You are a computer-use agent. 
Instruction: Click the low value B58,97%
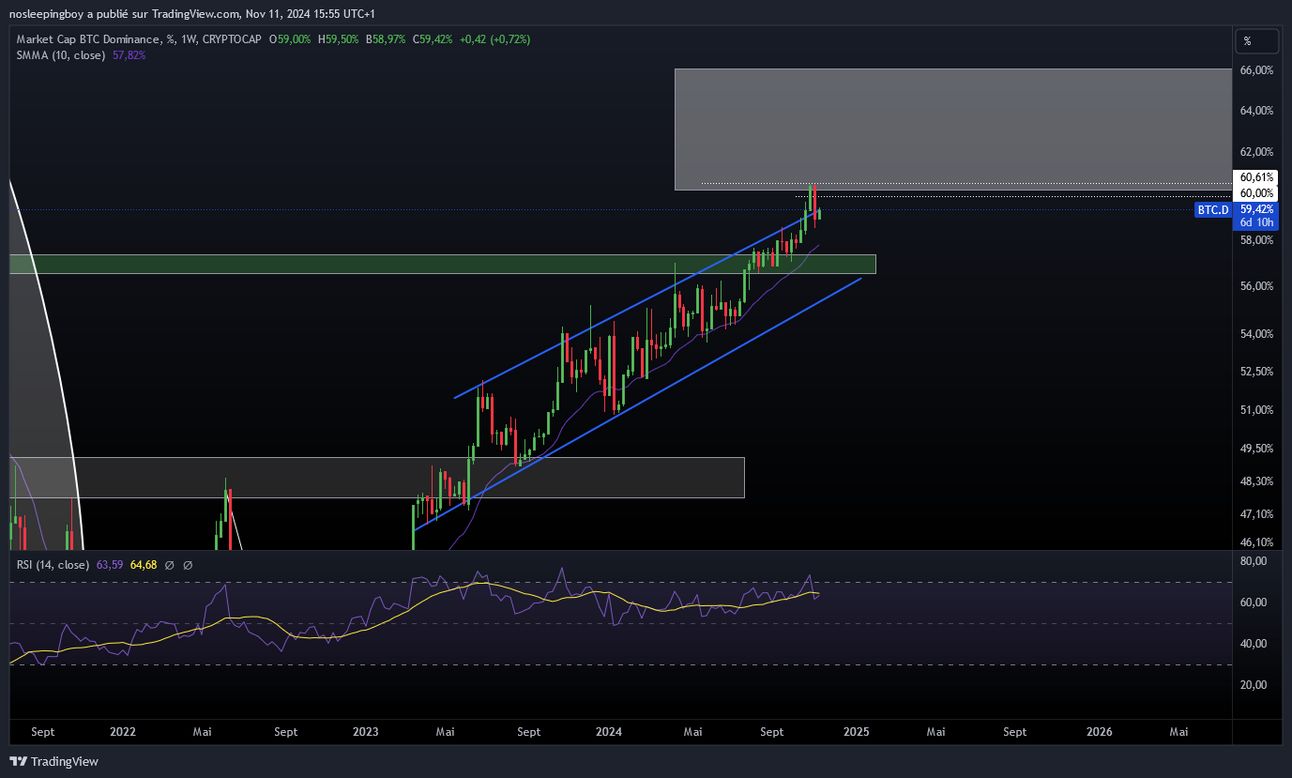point(386,39)
